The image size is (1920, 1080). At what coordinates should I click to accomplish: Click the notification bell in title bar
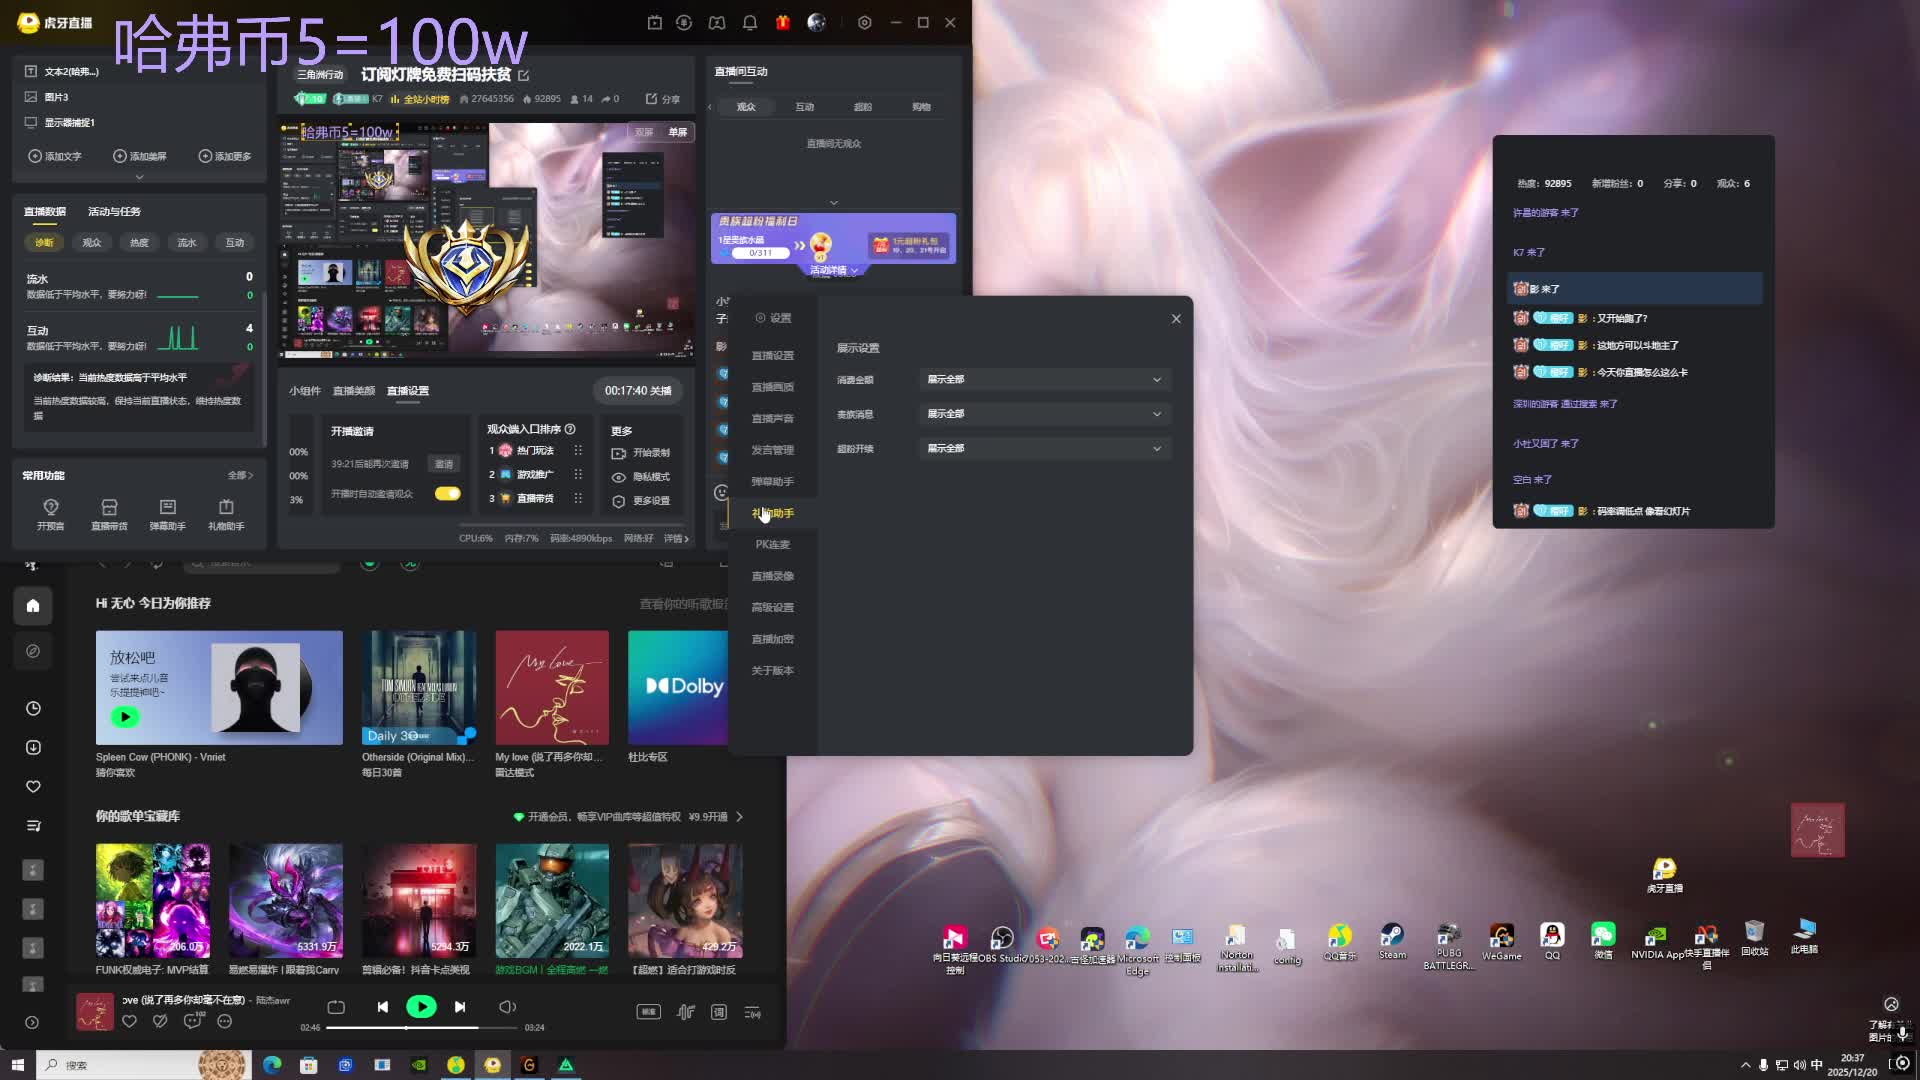(749, 22)
